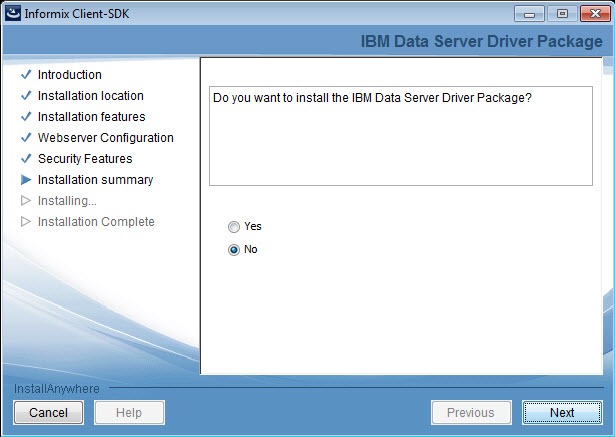Click the checkmark next to Webserver Configuration
Viewport: 615px width, 437px height.
pos(26,138)
